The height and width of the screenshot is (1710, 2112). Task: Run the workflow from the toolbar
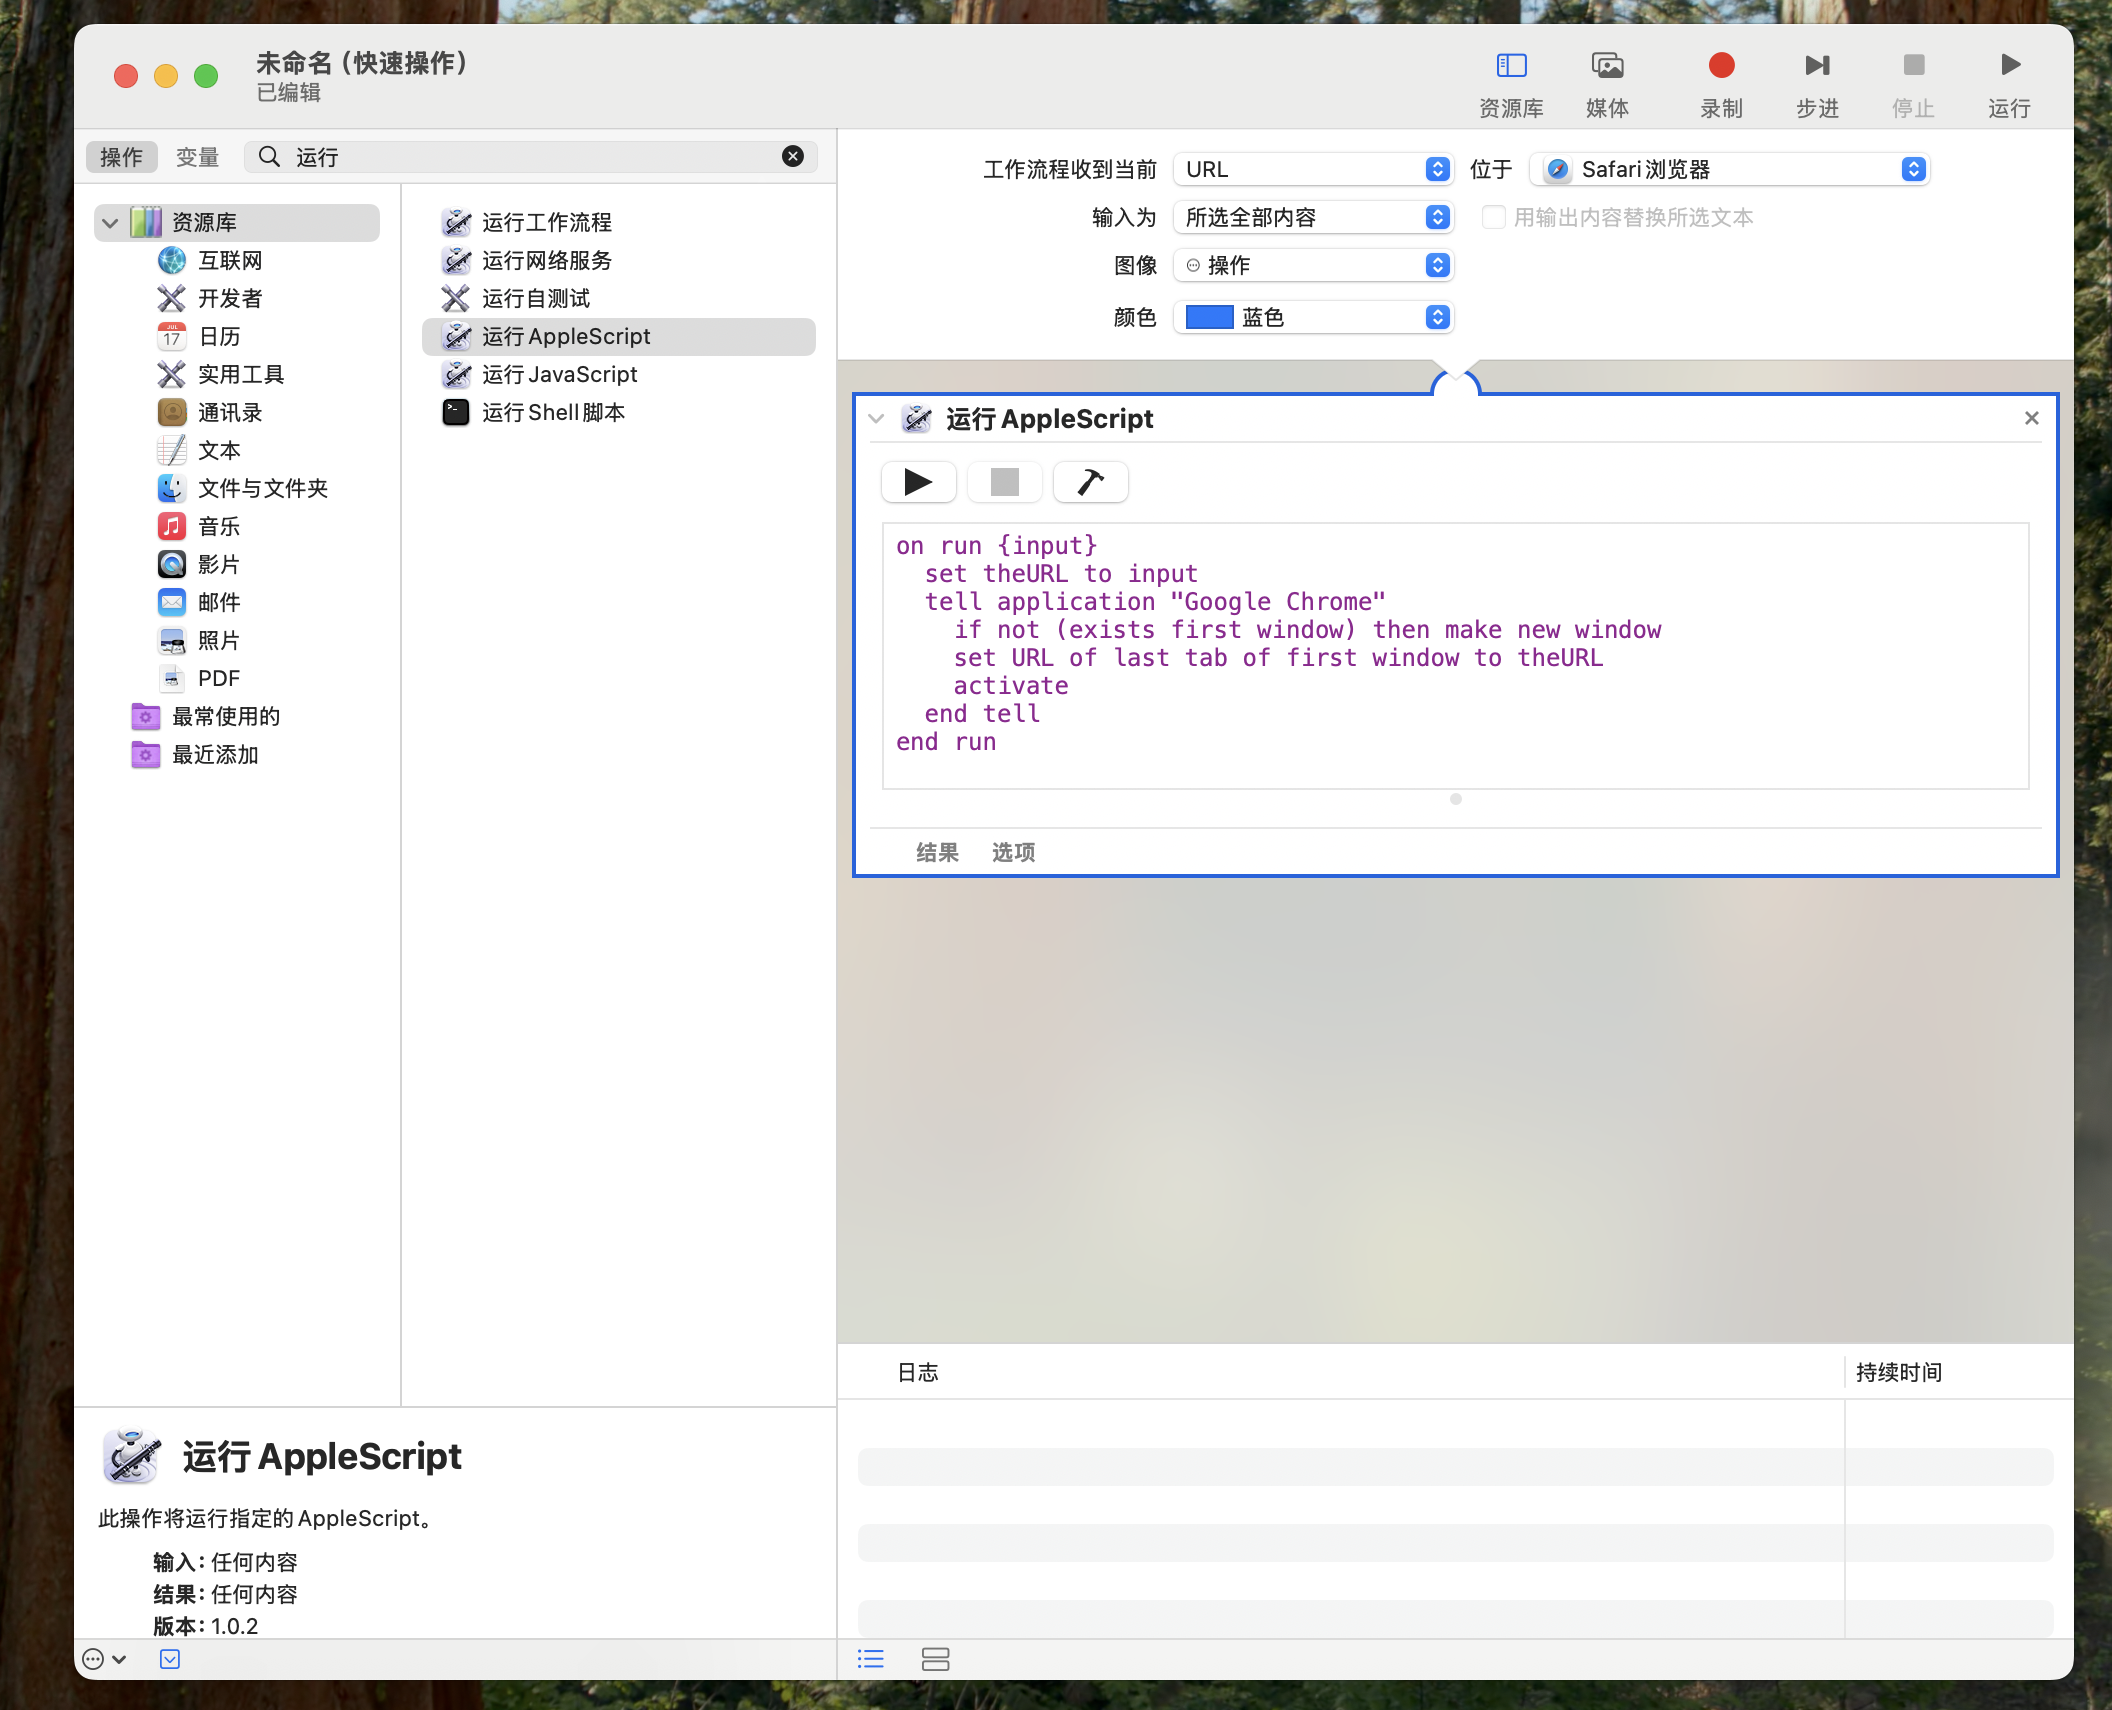[2009, 66]
